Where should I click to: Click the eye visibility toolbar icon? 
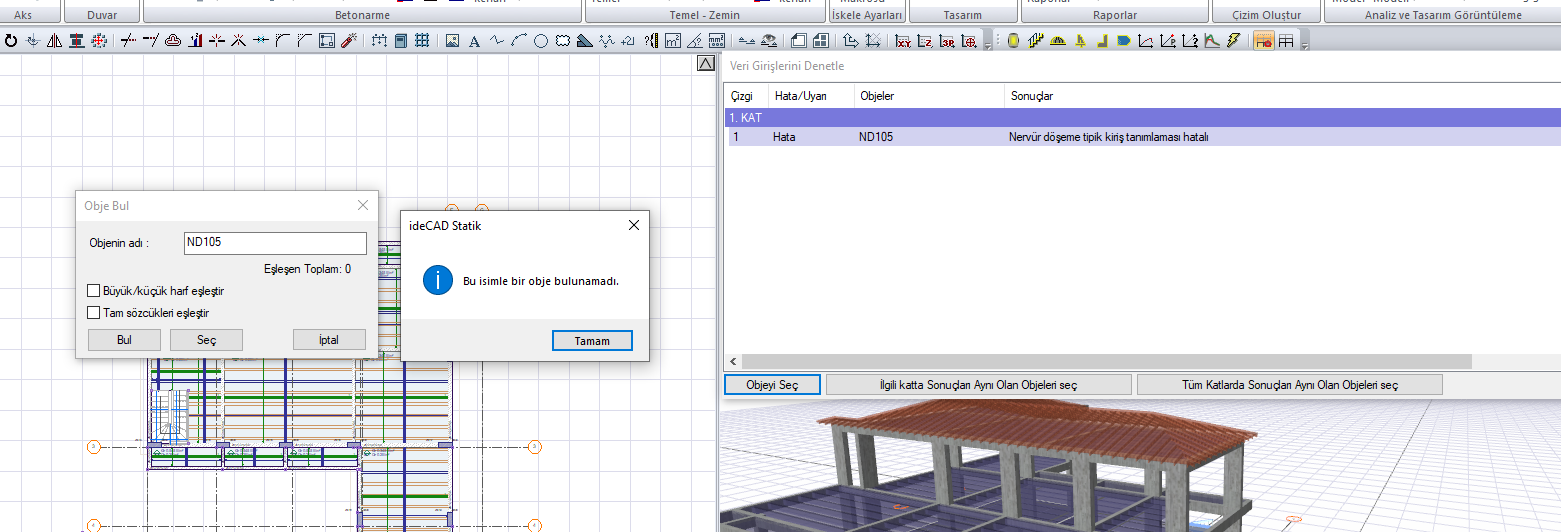(770, 41)
